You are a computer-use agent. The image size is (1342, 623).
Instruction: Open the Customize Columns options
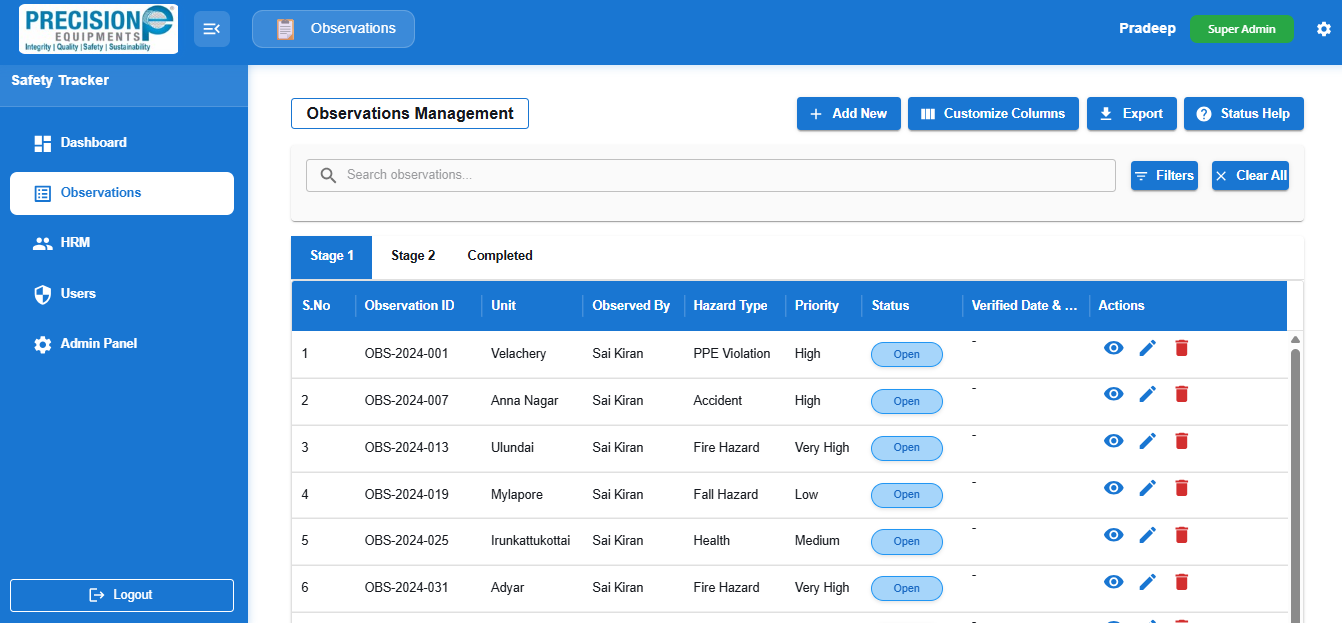(993, 114)
